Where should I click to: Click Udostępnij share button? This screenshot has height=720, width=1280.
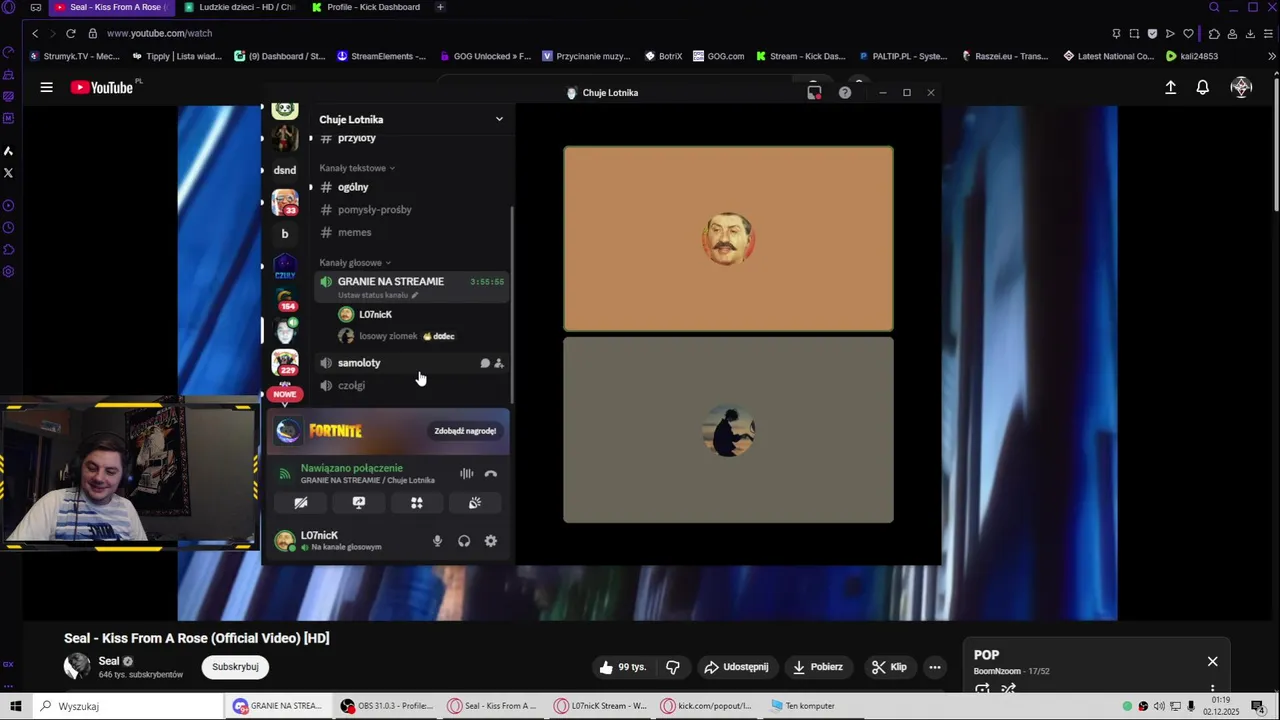point(736,667)
